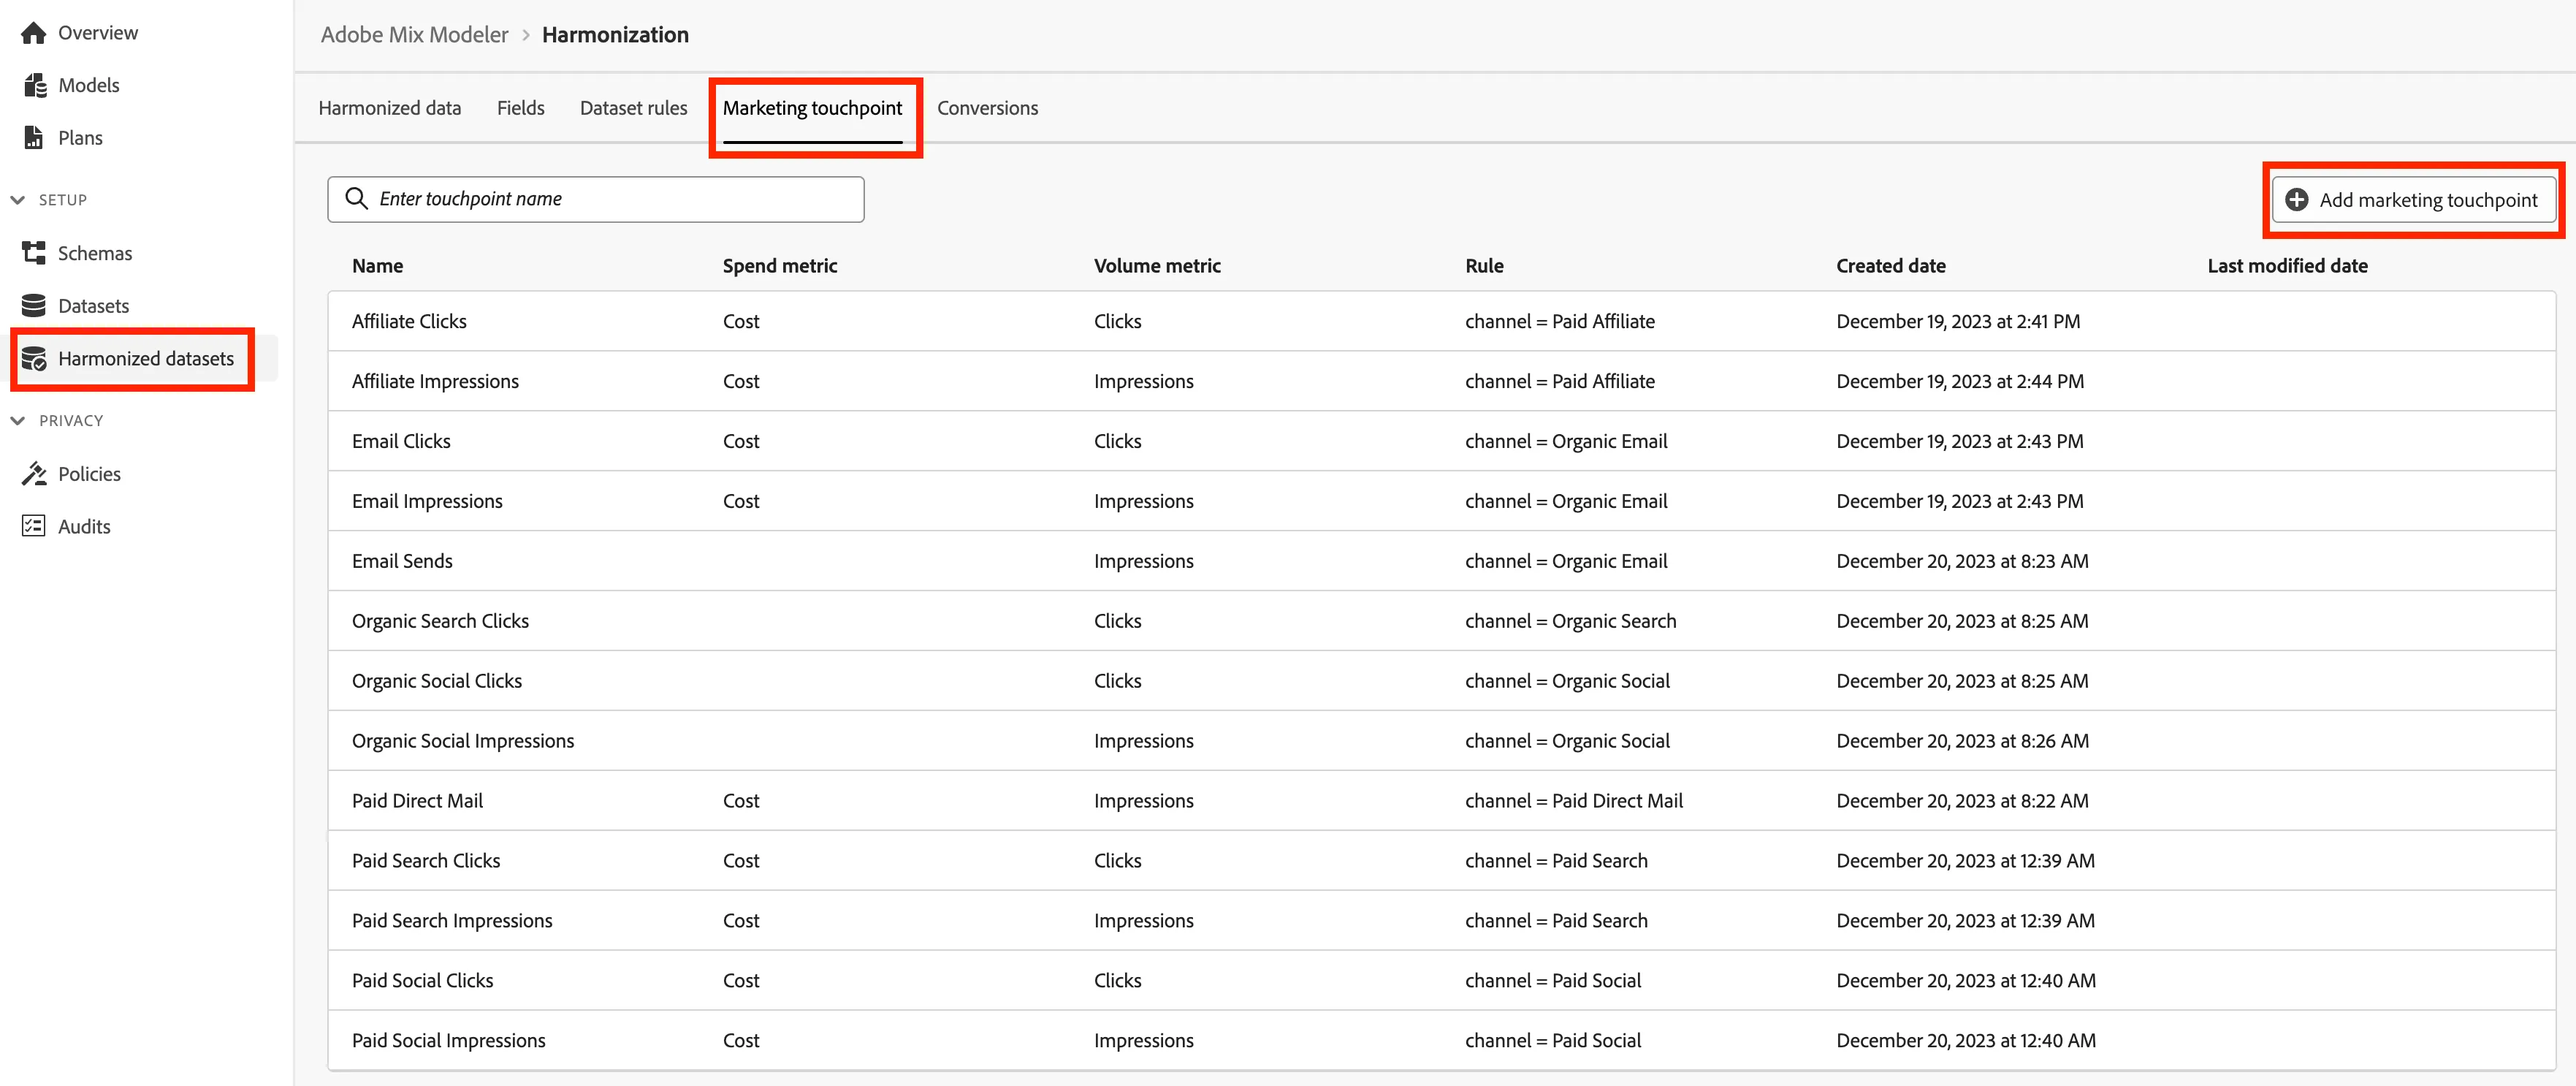Select the Paid Direct Mail touchpoint
The height and width of the screenshot is (1086, 2576).
[x=417, y=801]
